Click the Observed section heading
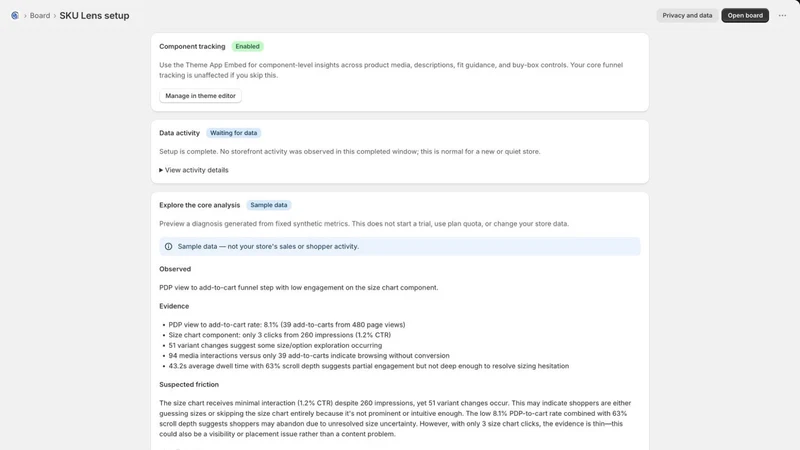 175,269
